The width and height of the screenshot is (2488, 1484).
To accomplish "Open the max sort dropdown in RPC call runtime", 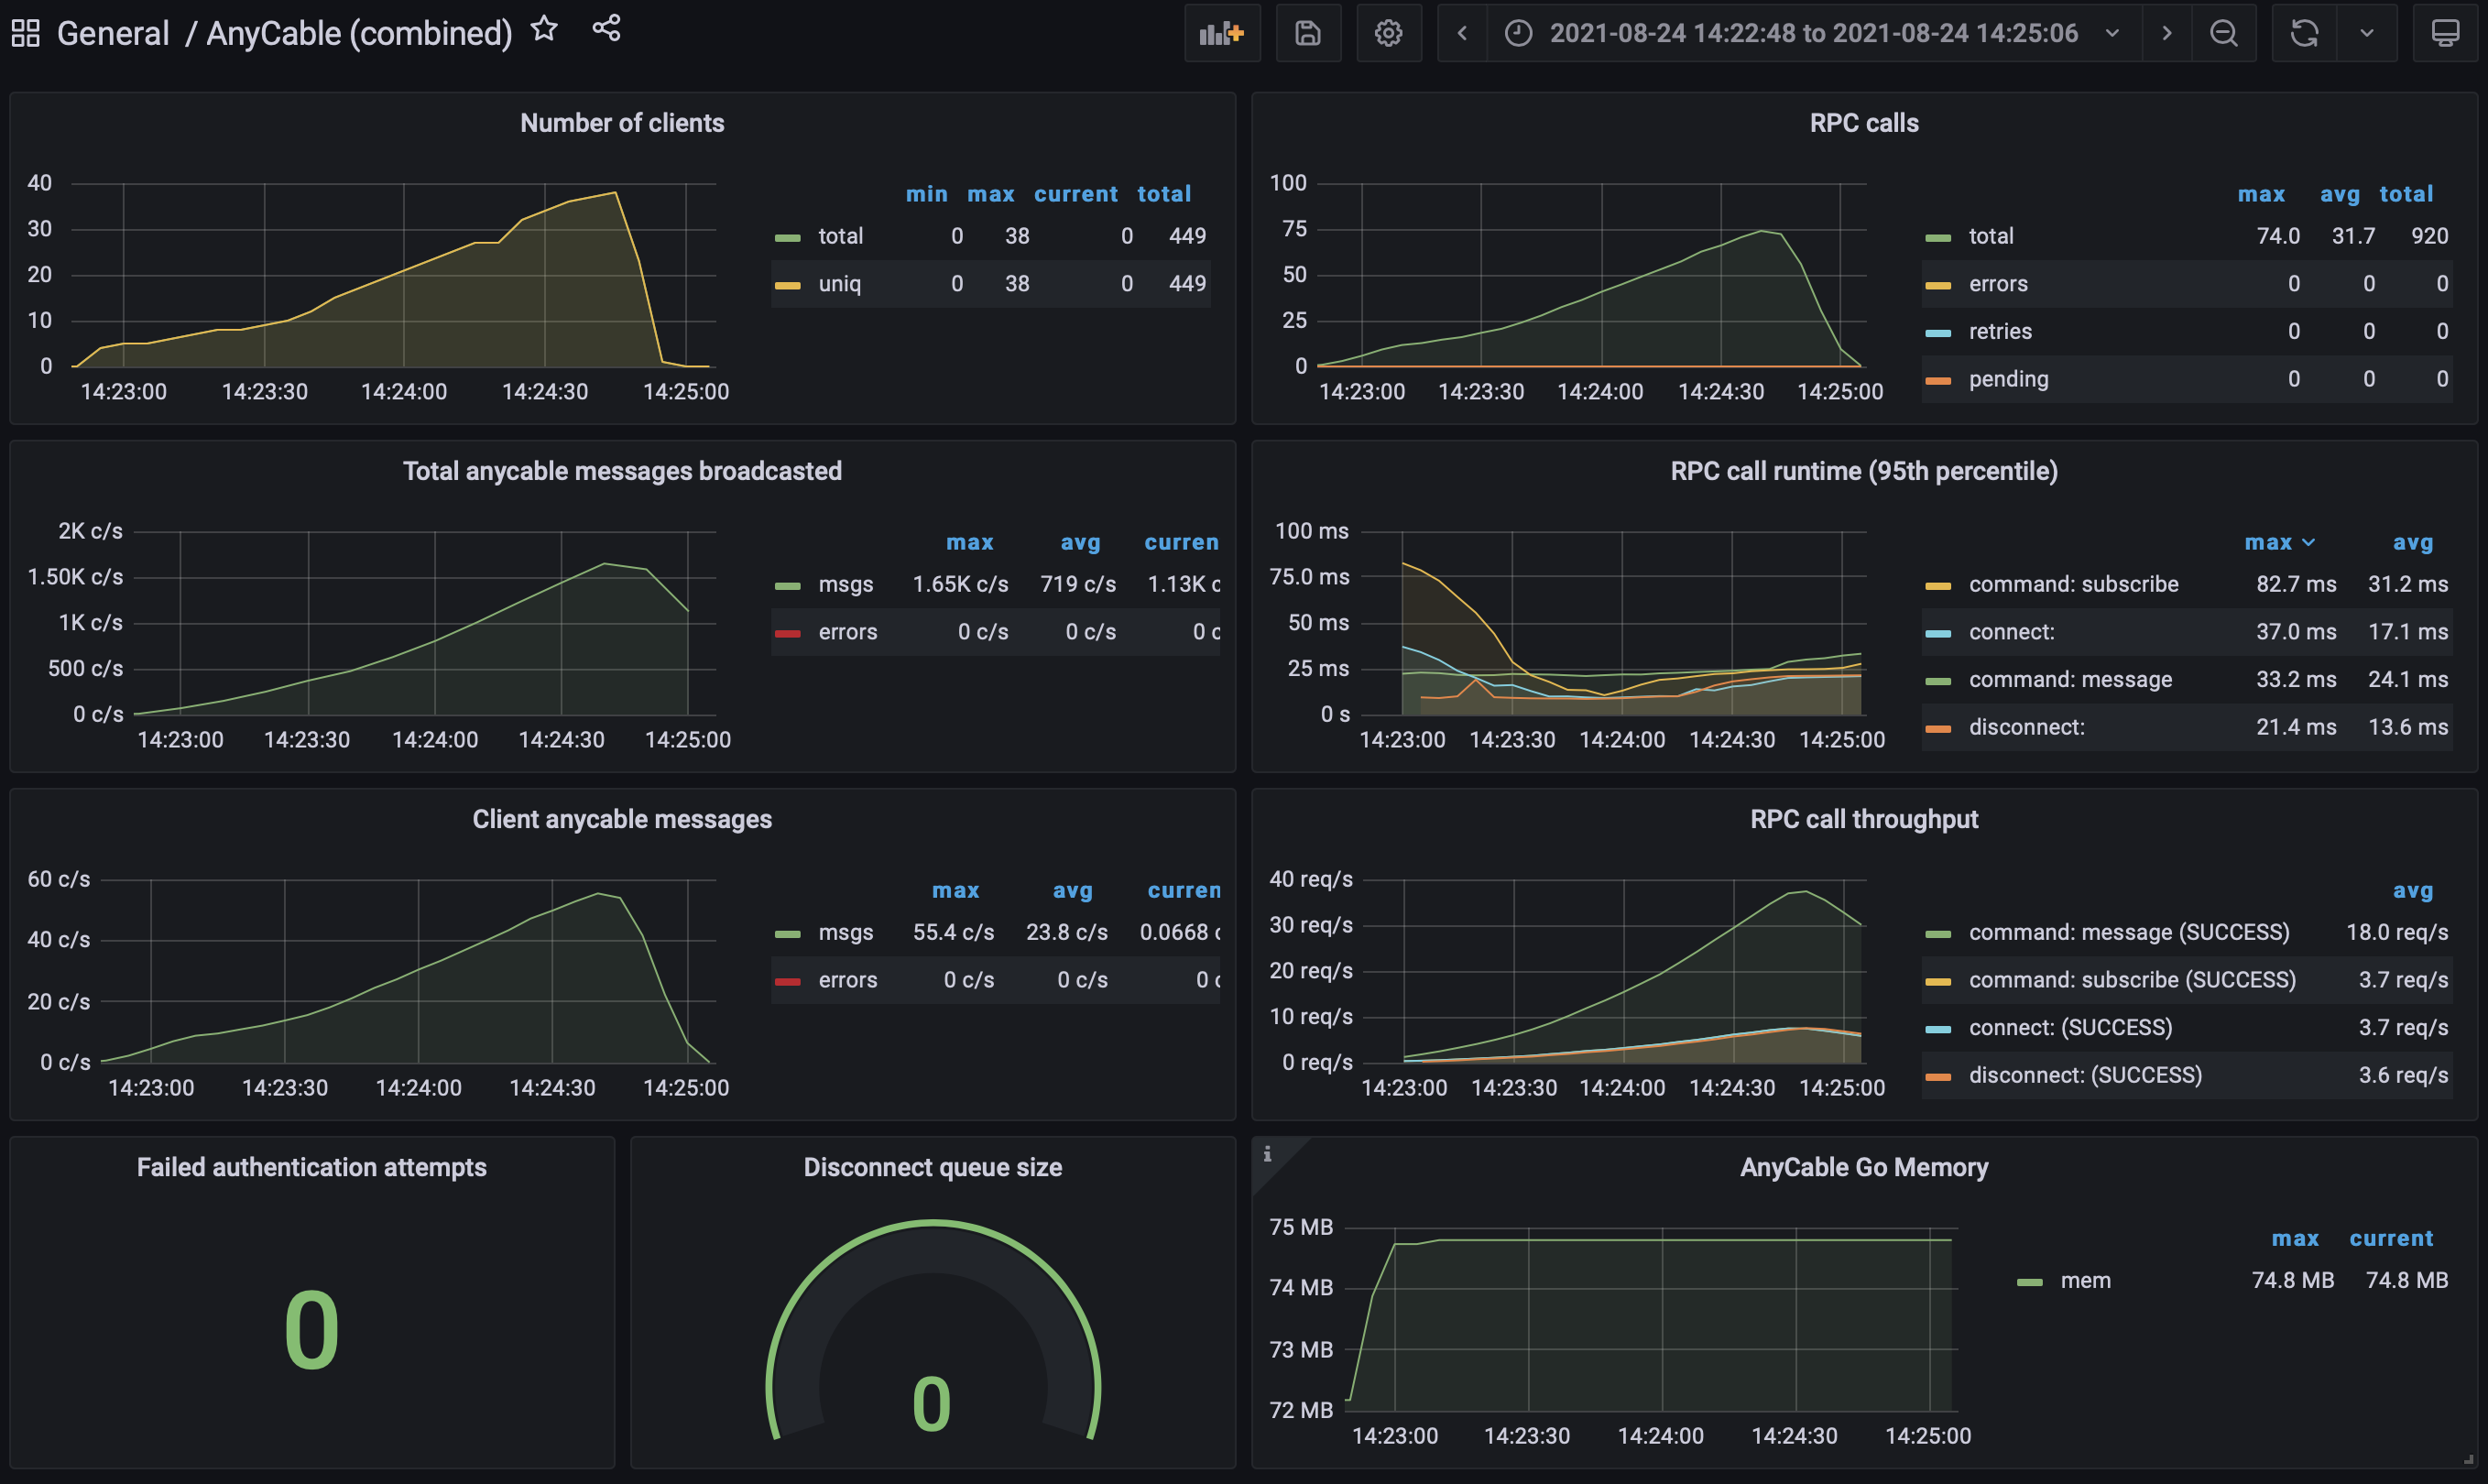I will pos(2282,542).
